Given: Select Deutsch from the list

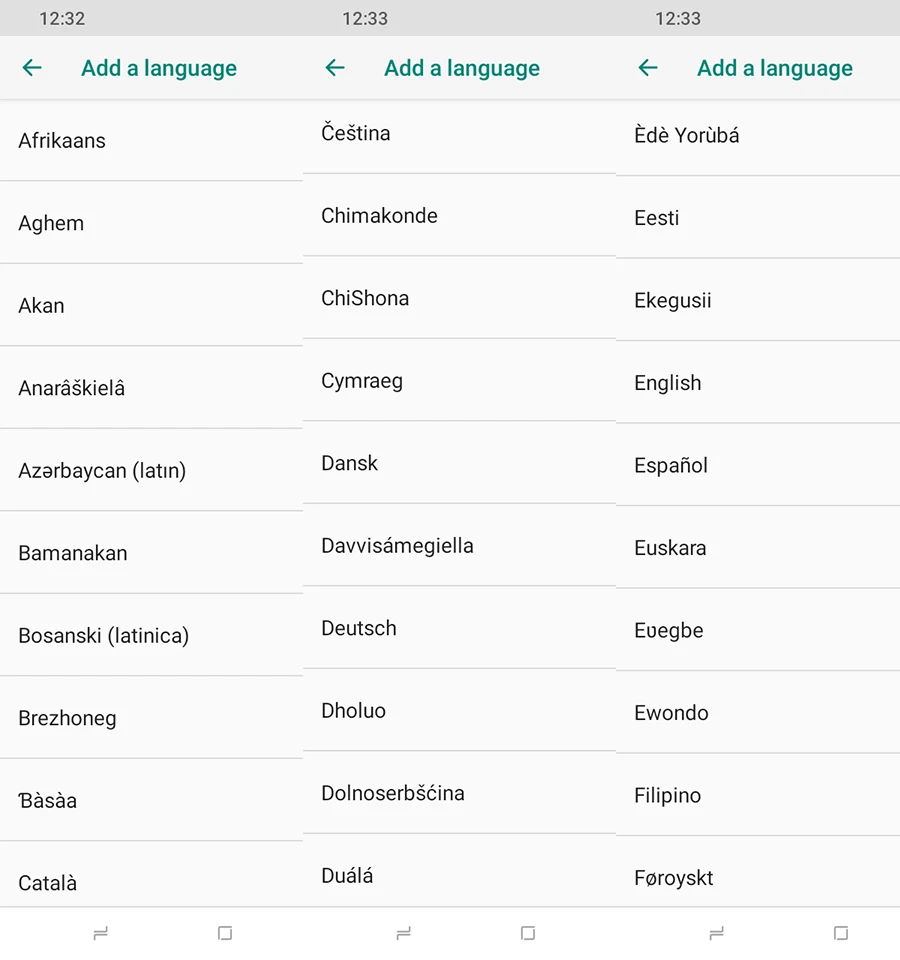Looking at the screenshot, I should coord(459,628).
